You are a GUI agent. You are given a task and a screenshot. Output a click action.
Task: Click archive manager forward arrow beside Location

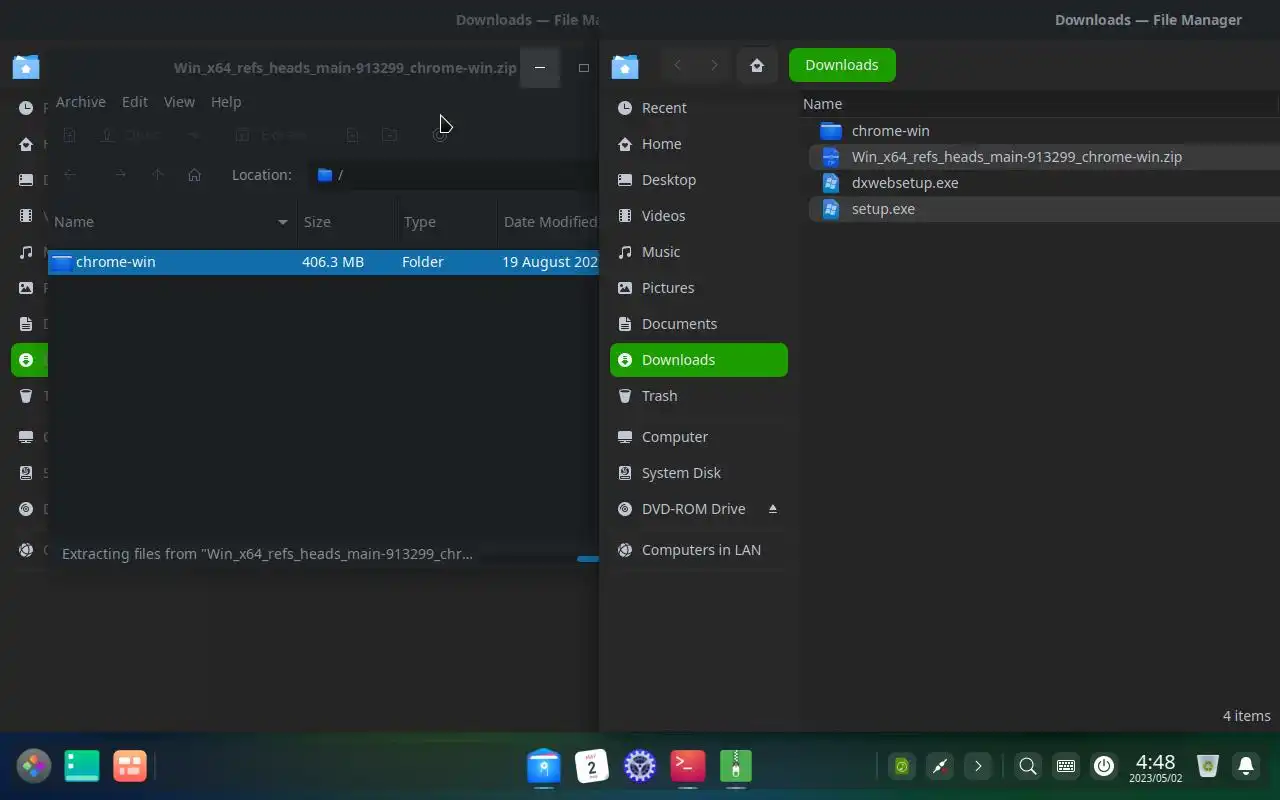point(120,175)
